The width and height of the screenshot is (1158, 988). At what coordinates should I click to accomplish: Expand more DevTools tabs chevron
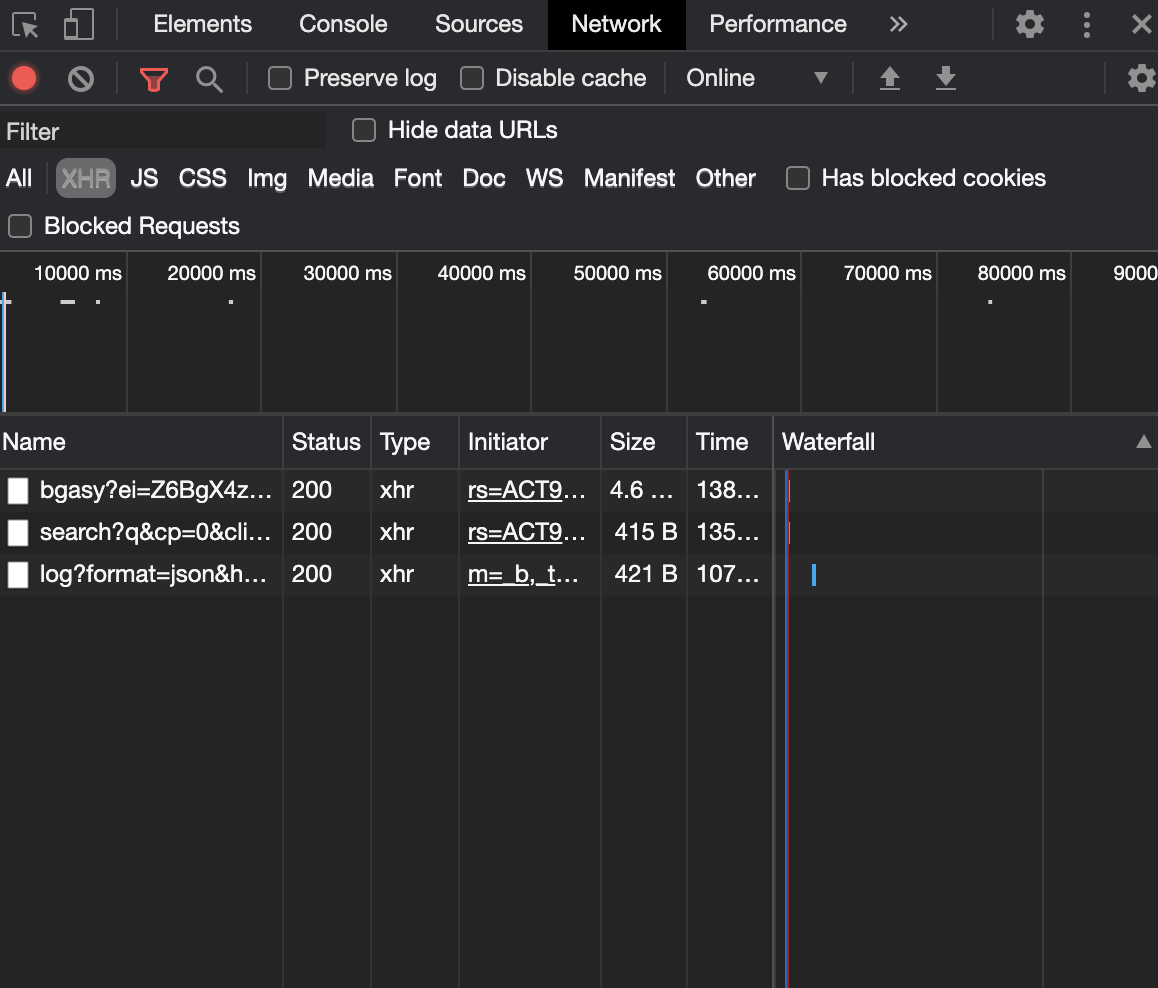click(x=898, y=24)
